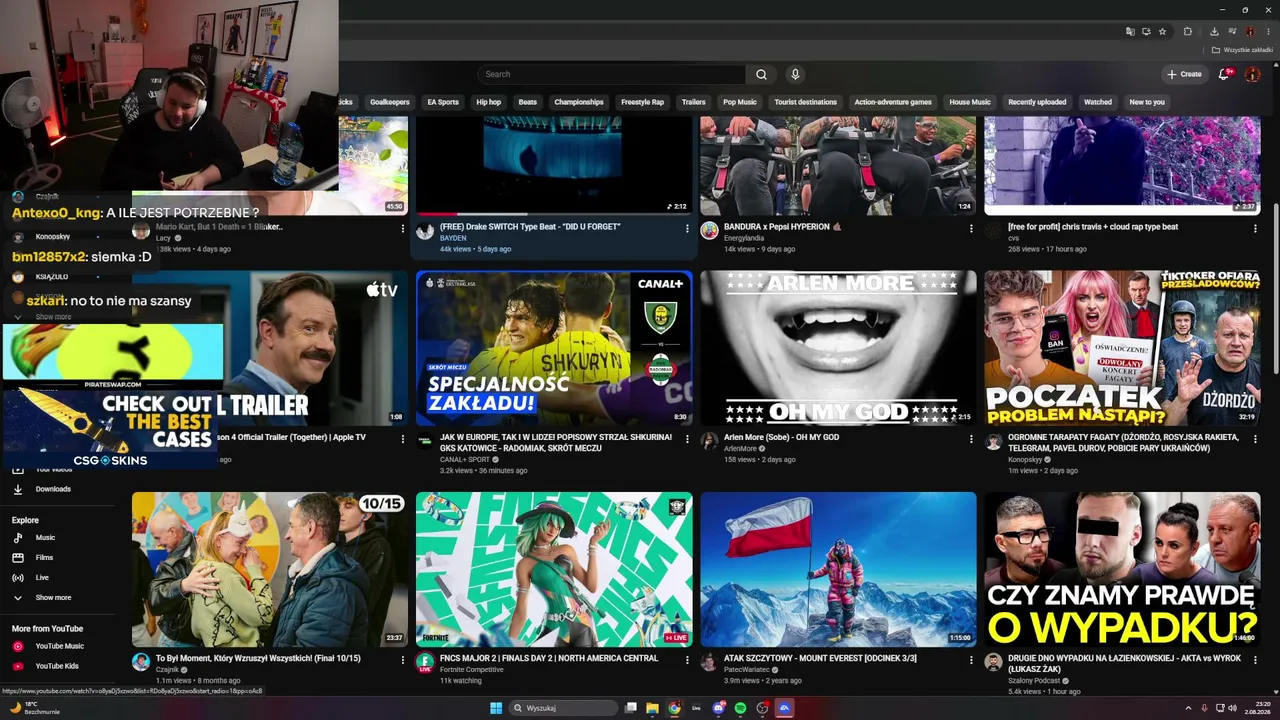Screen dimensions: 1280x720
Task: Select the Freestyle Rap filter chip
Action: click(x=642, y=102)
